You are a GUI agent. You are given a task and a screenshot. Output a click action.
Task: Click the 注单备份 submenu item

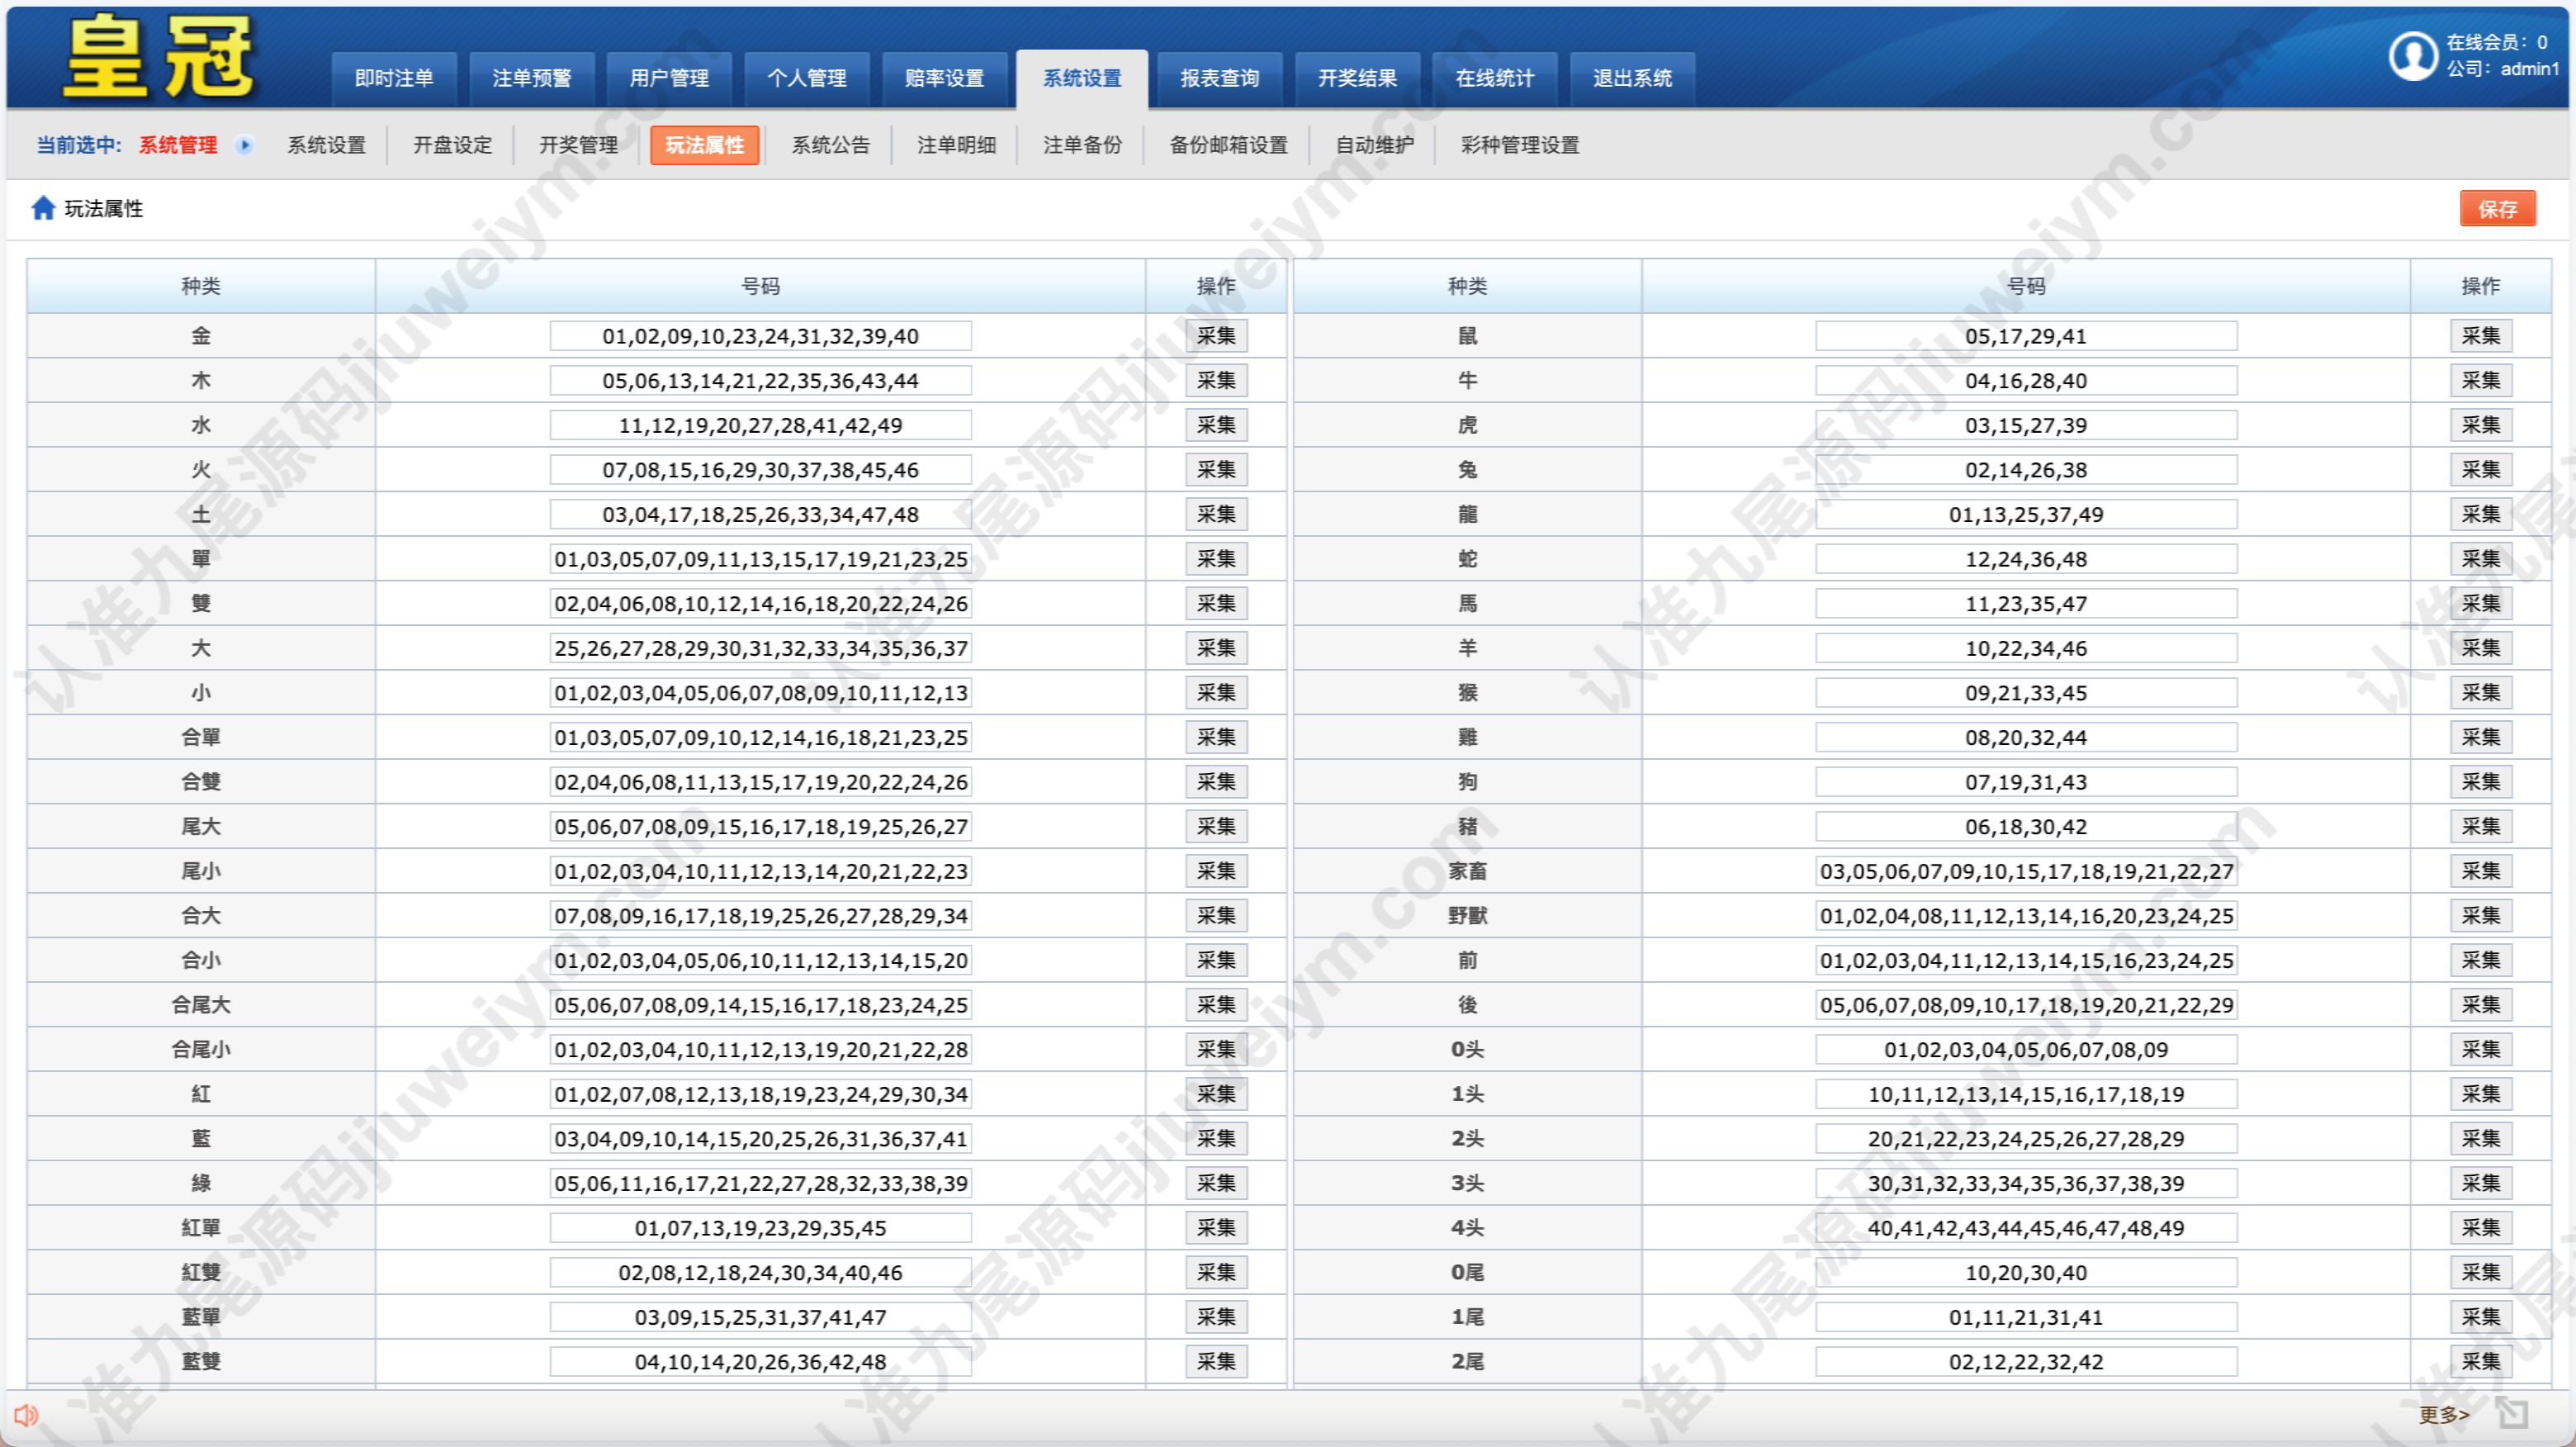(1082, 145)
